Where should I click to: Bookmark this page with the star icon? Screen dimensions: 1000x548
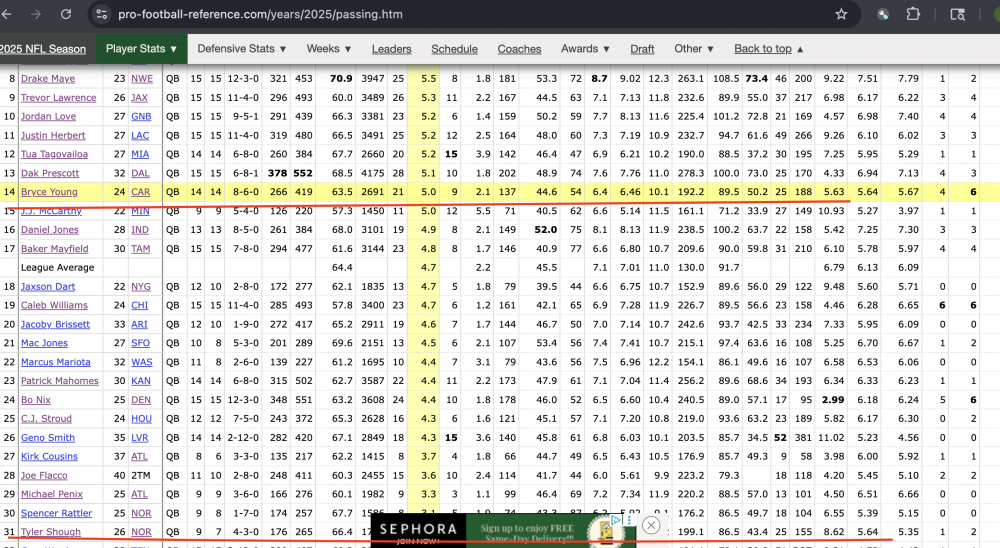tap(841, 14)
